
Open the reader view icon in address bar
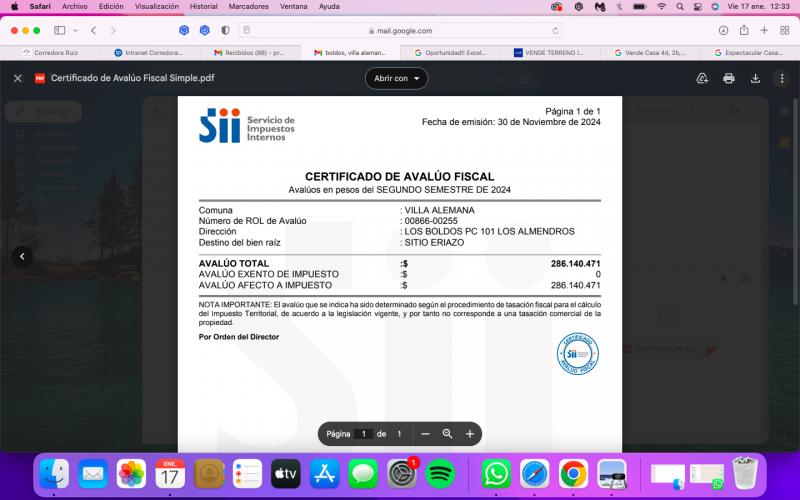pos(247,31)
